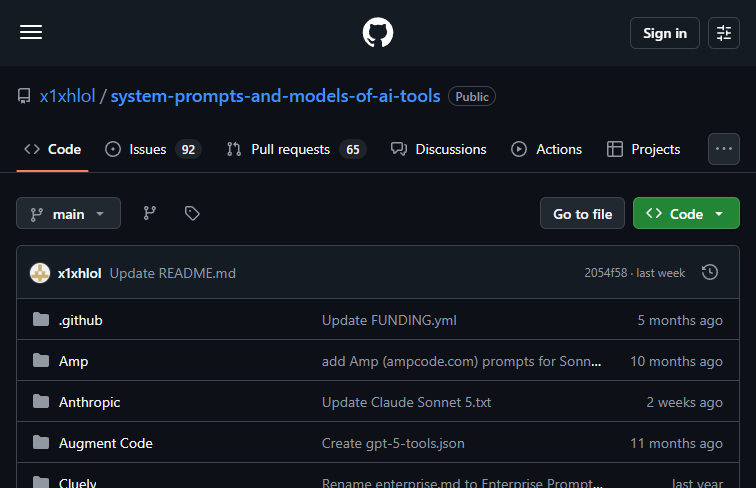Image resolution: width=756 pixels, height=488 pixels.
Task: Visit x1xhlol owner profile link
Action: pos(68,96)
